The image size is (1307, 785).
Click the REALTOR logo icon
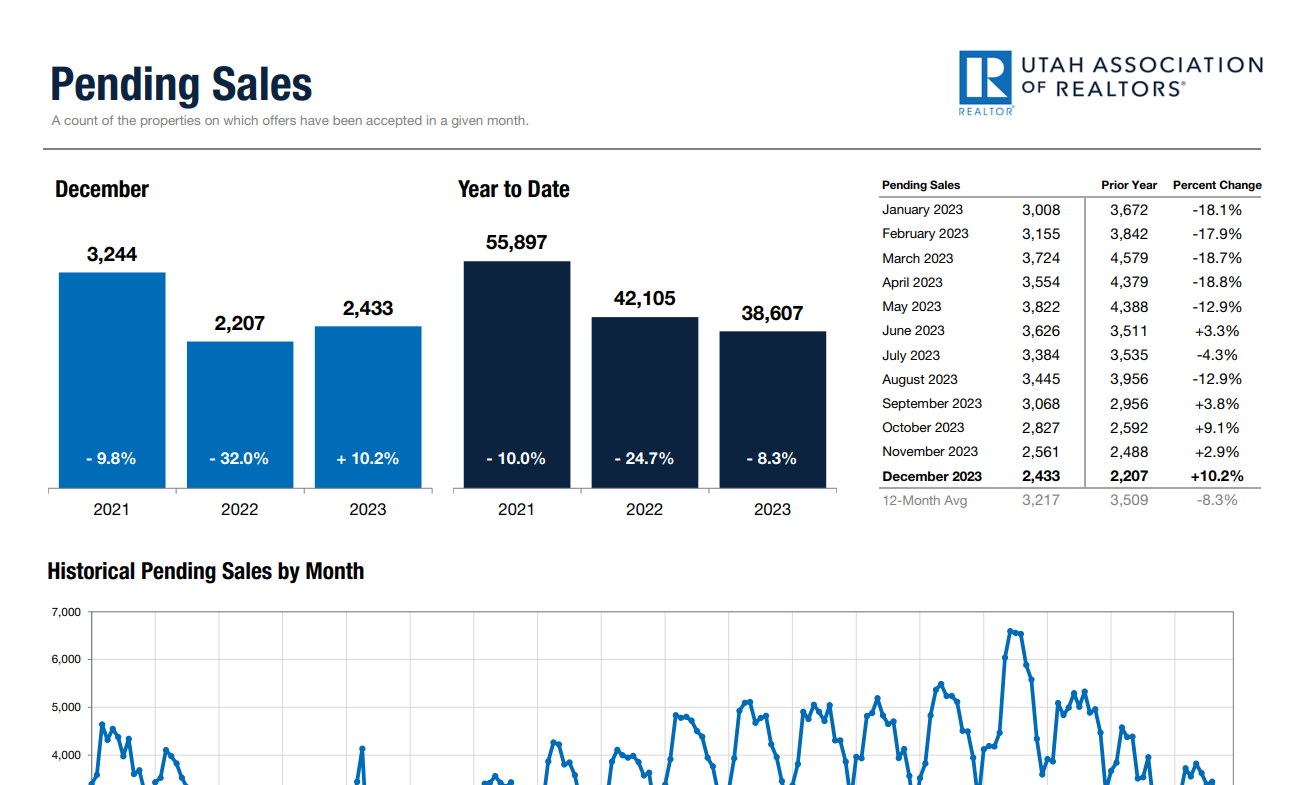click(x=986, y=80)
